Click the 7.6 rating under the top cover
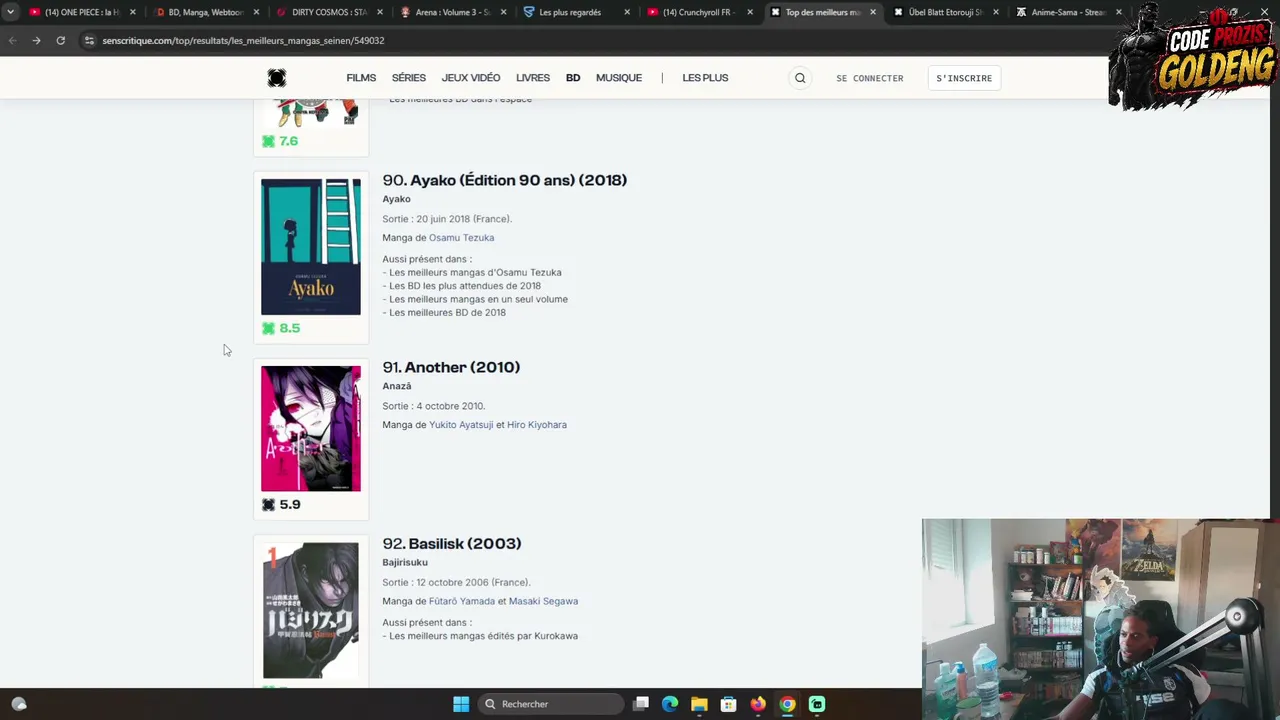Image resolution: width=1280 pixels, height=720 pixels. (x=281, y=141)
